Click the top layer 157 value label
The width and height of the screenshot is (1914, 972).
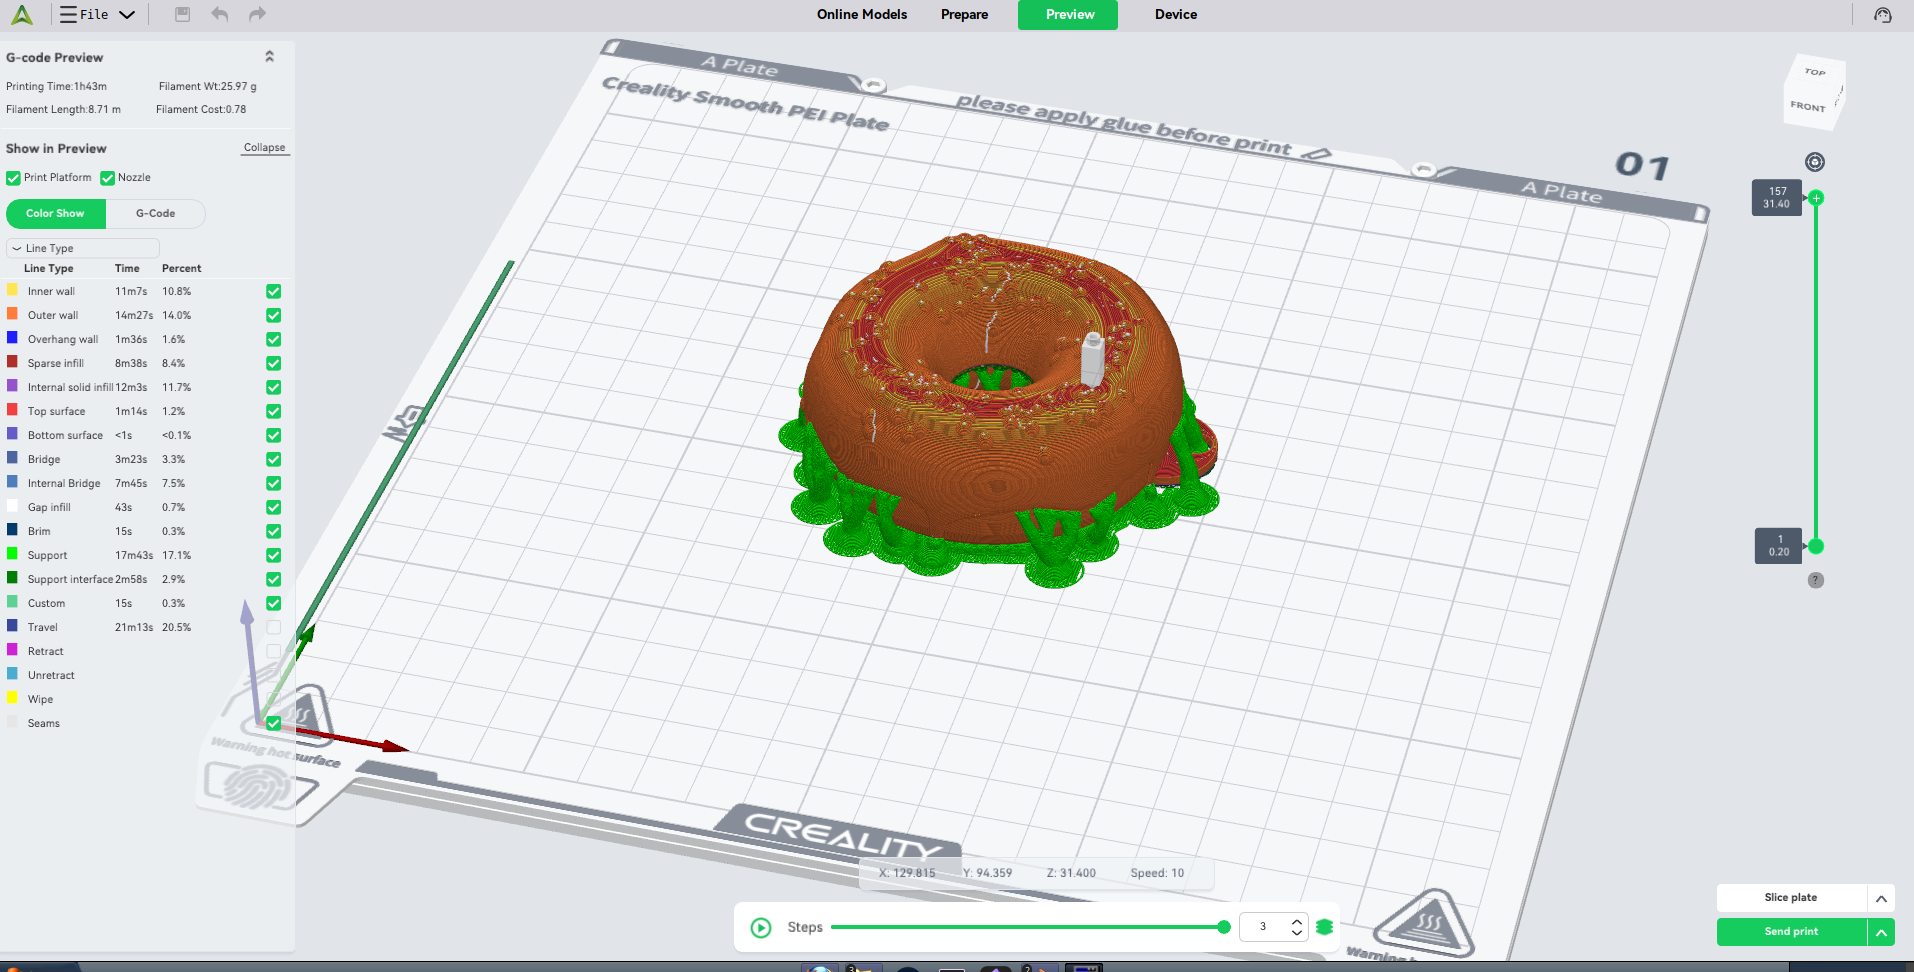click(1777, 197)
